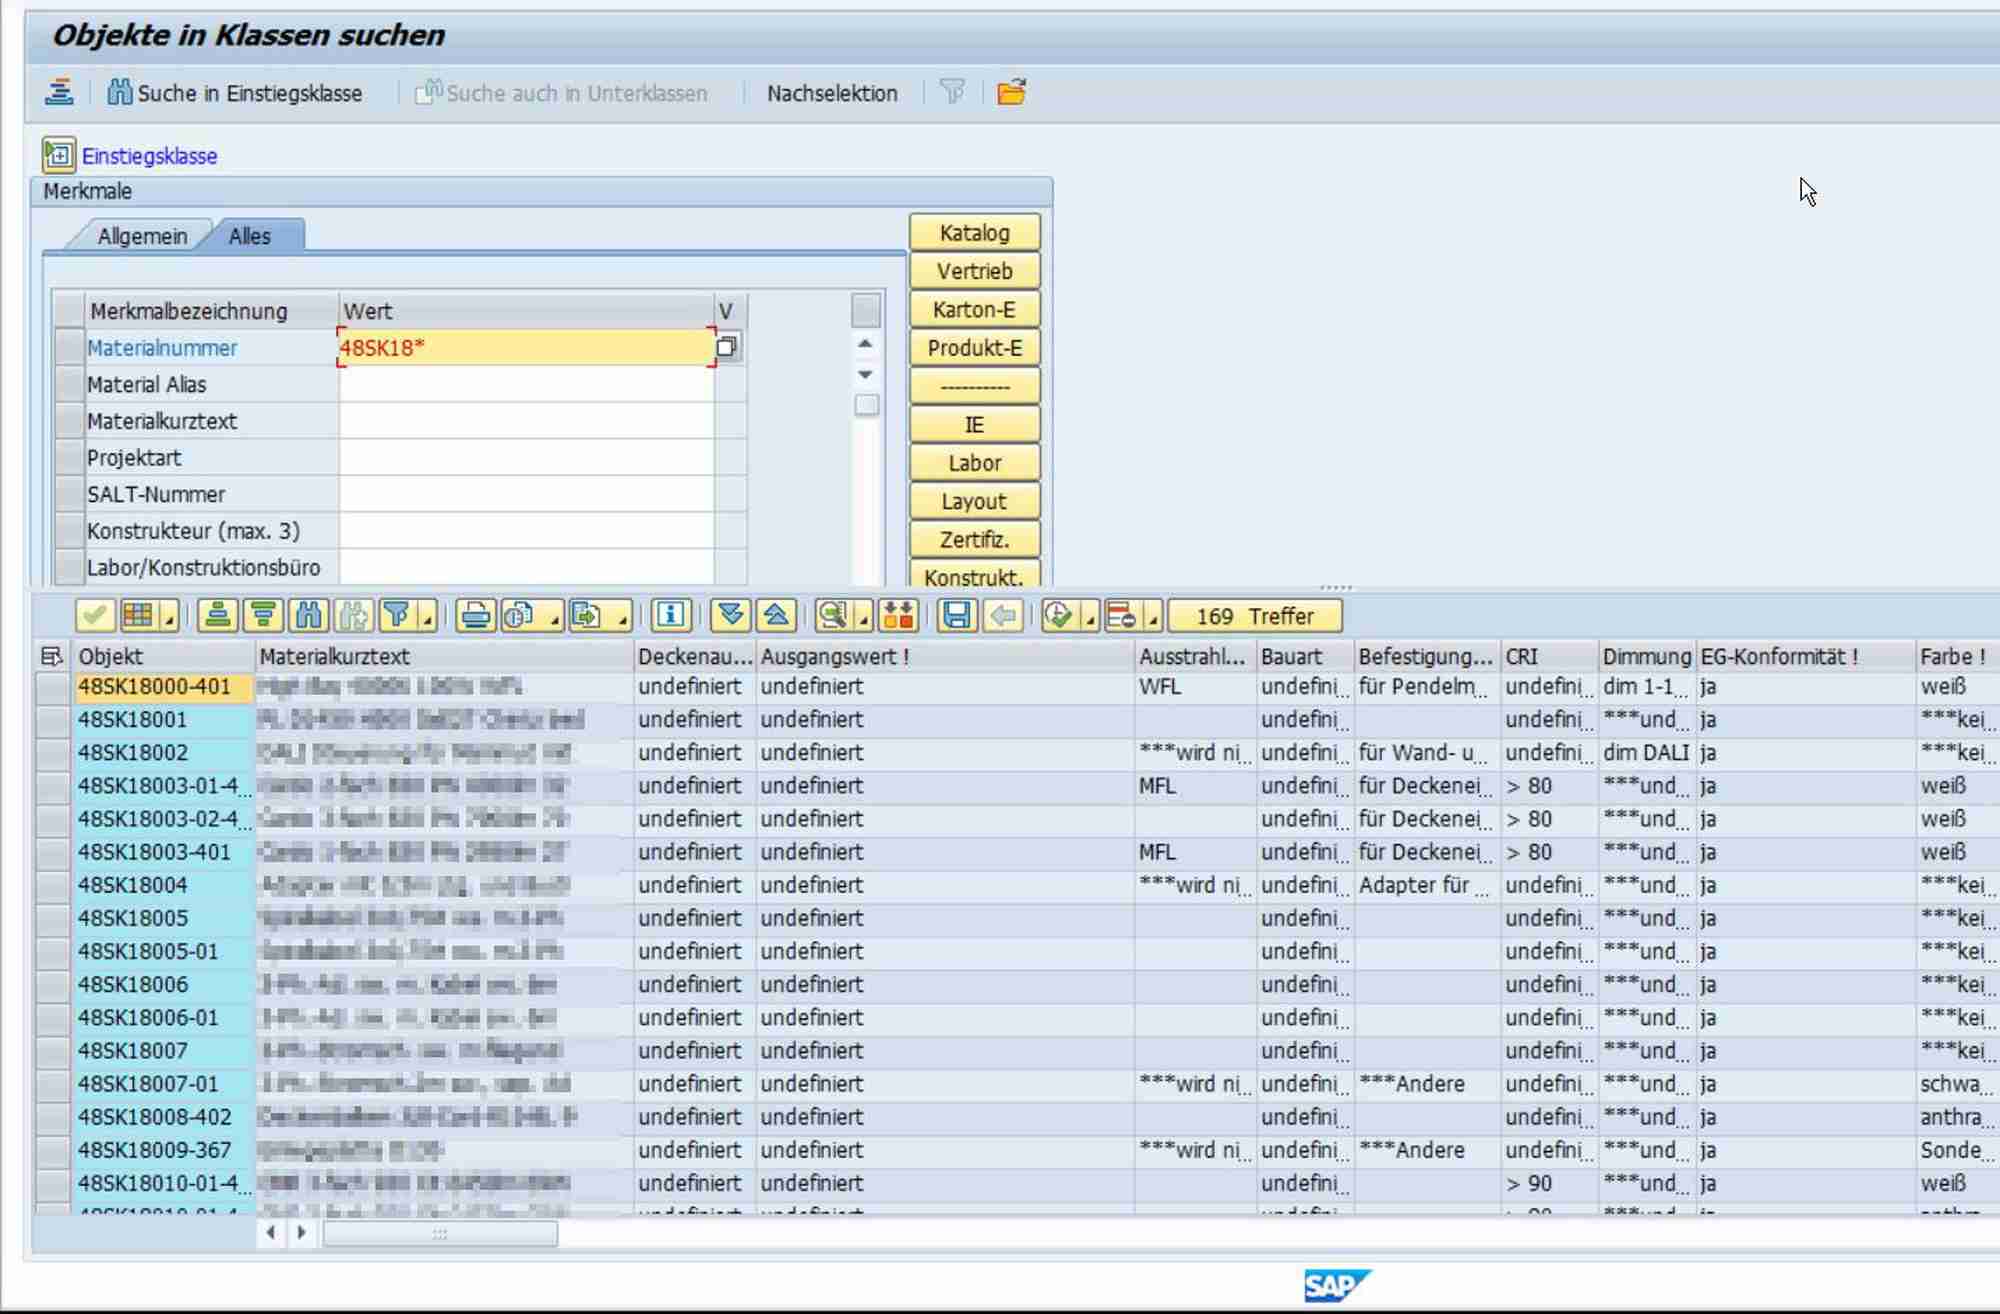2000x1314 pixels.
Task: Open the views dropdown arrow
Action: point(553,618)
